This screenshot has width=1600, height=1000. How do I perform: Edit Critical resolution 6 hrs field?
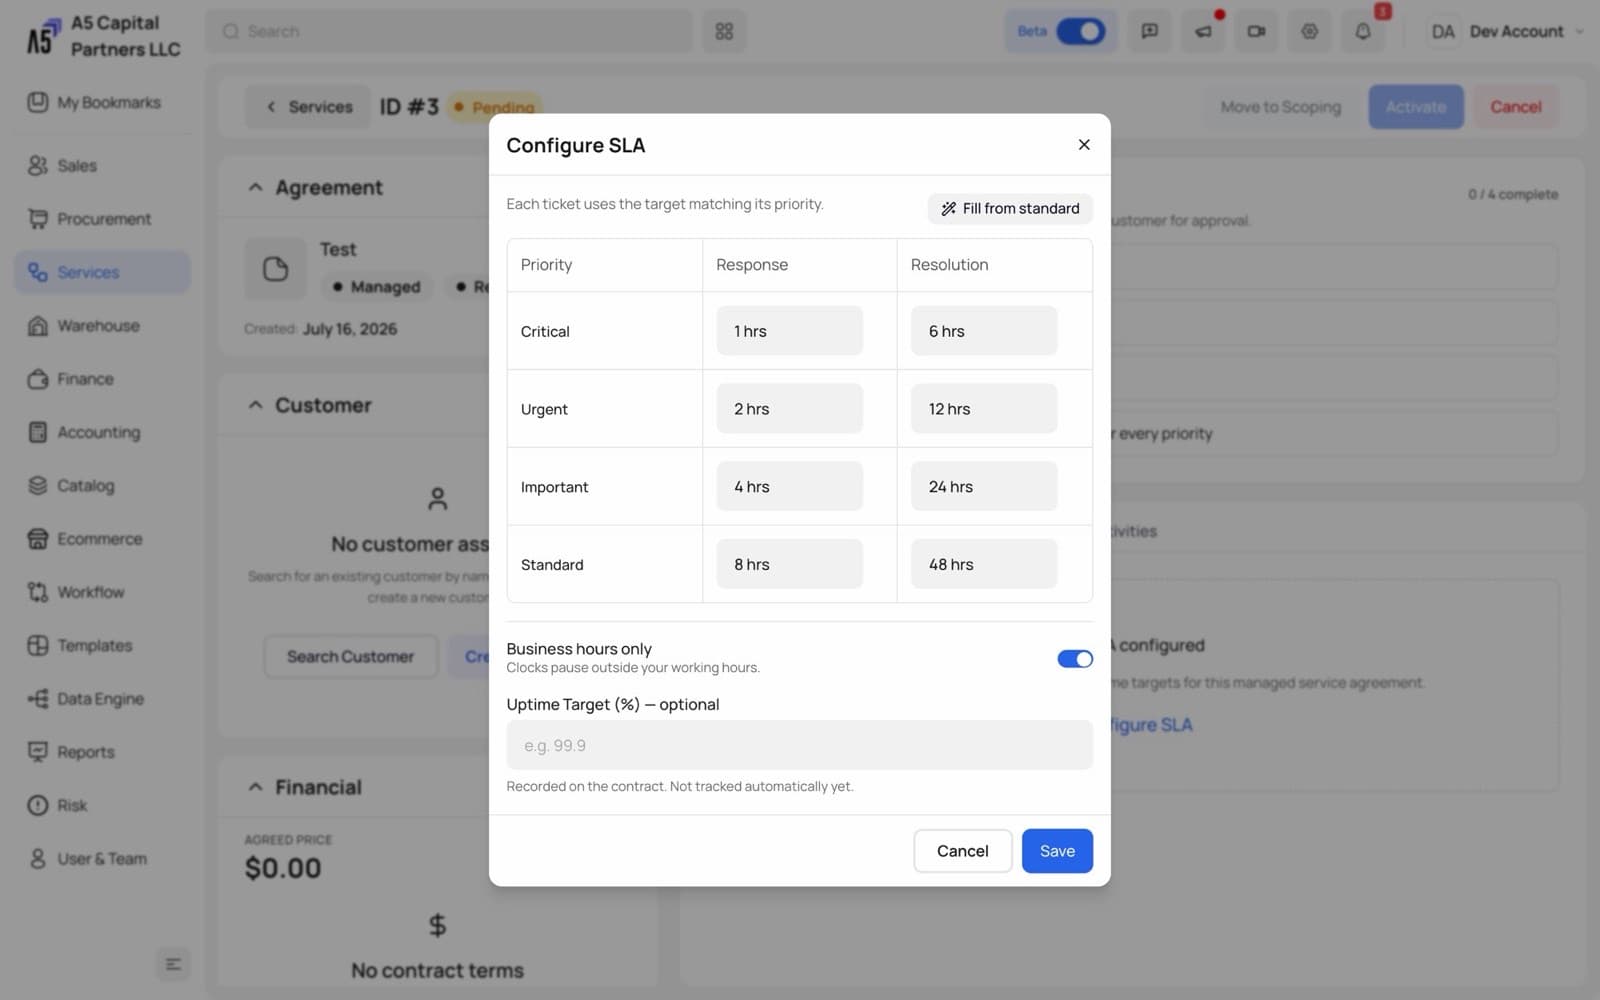coord(984,331)
